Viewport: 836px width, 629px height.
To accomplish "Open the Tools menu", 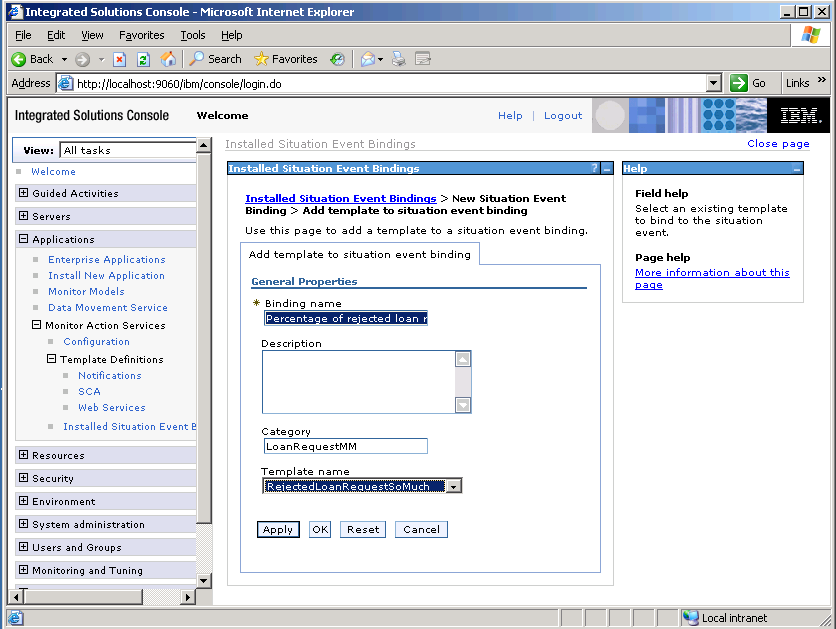I will 192,35.
